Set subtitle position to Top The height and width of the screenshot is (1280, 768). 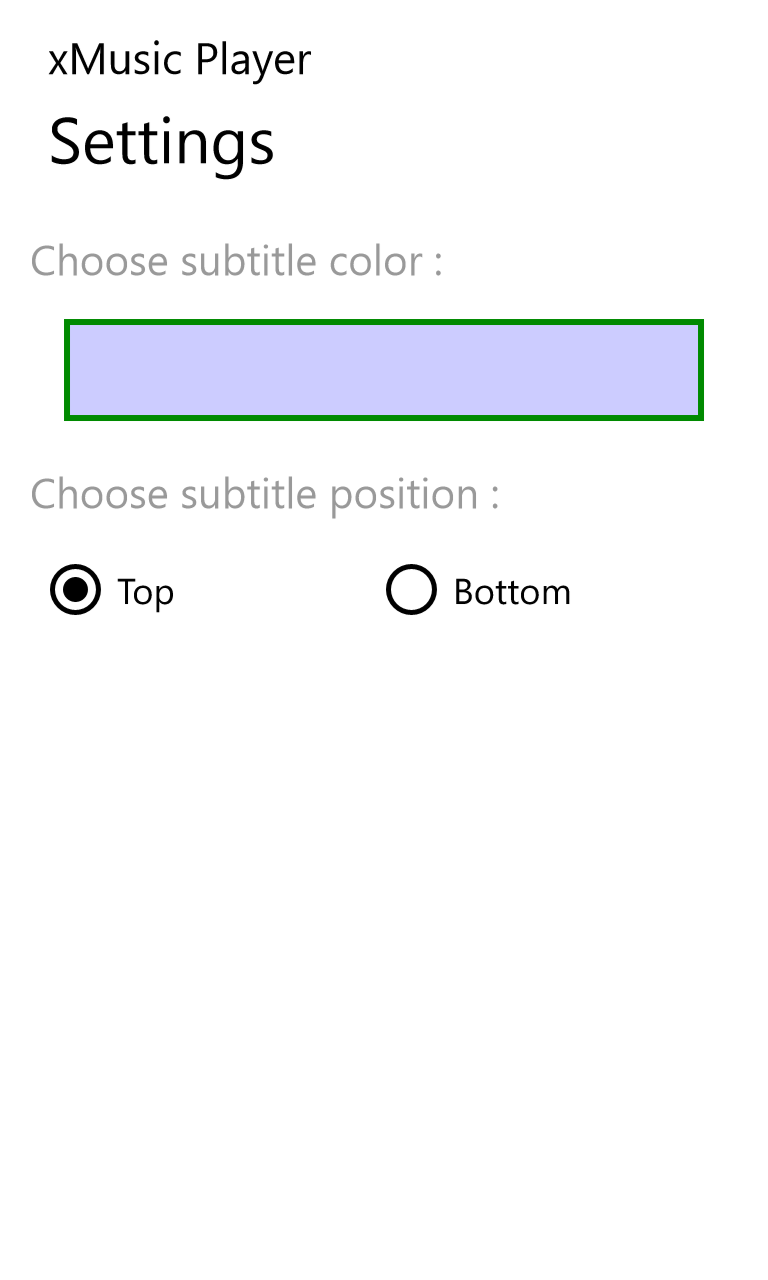click(x=76, y=590)
